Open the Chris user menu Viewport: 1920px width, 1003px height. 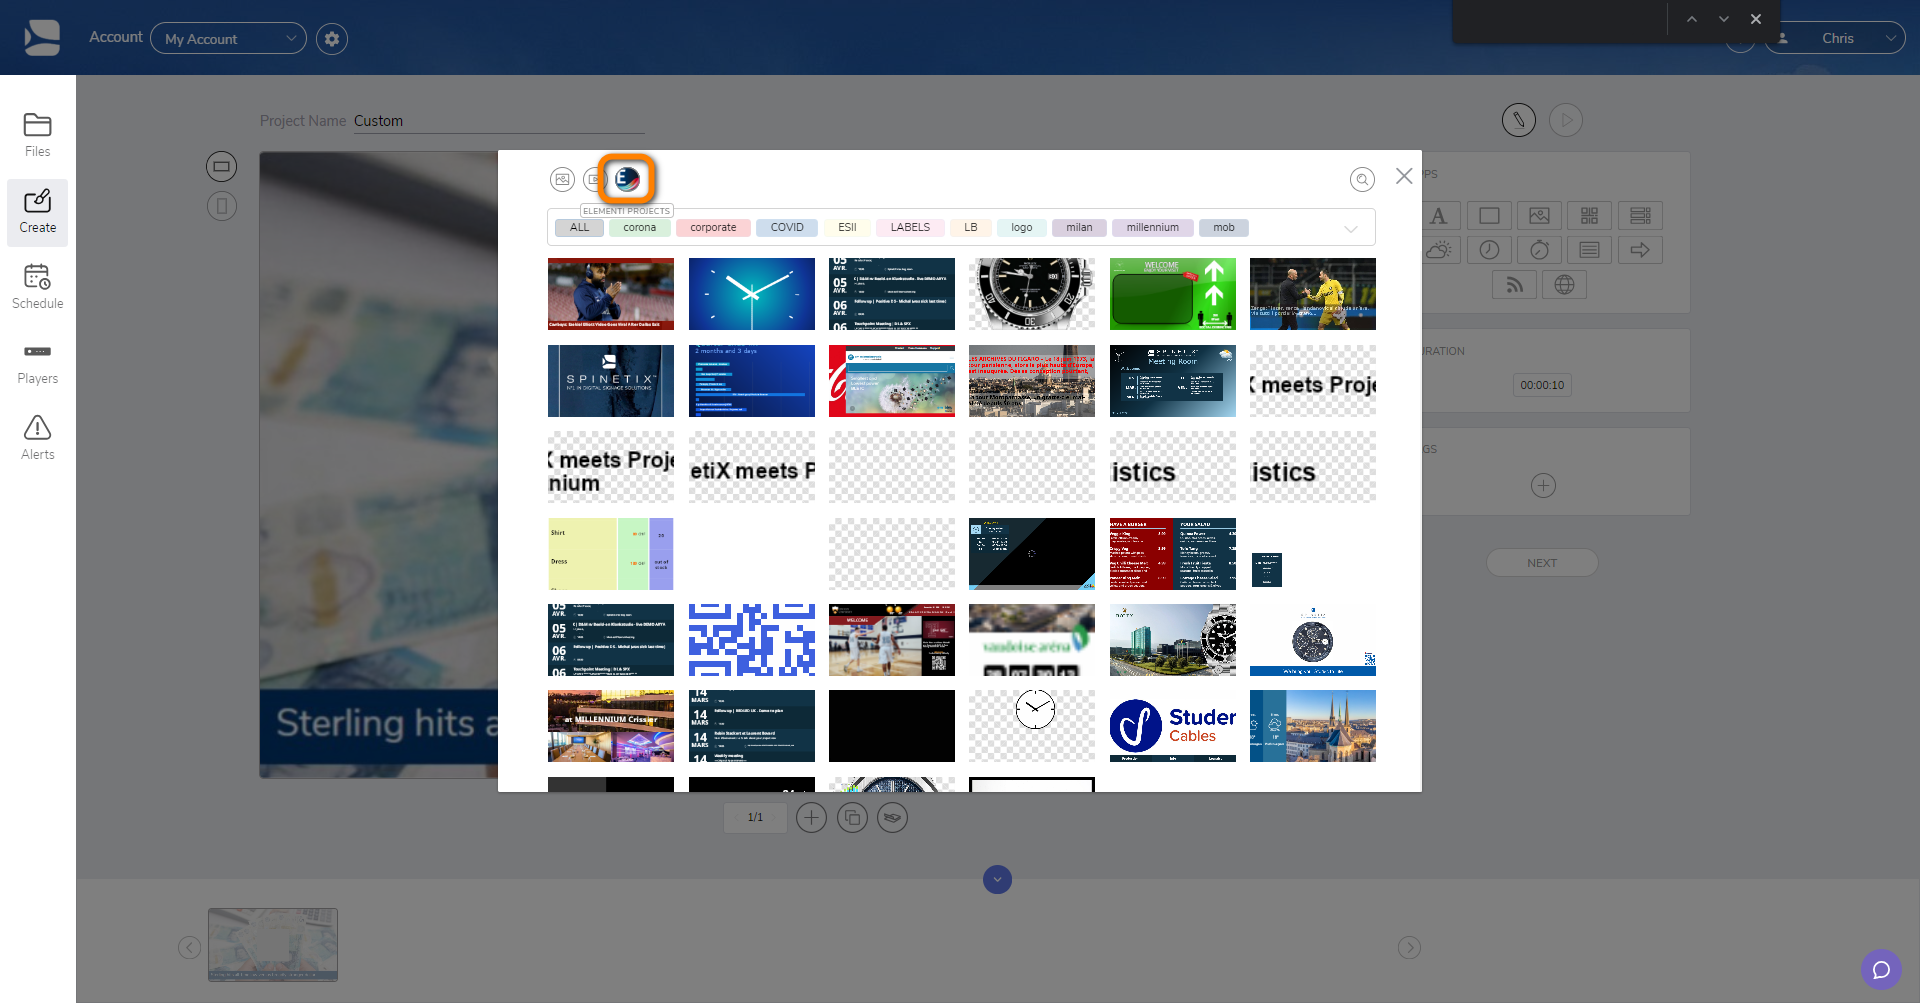click(x=1835, y=38)
